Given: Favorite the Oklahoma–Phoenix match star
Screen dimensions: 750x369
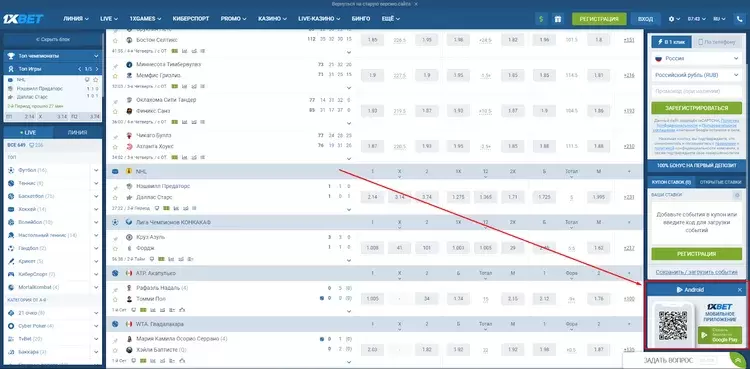Looking at the screenshot, I should [x=115, y=111].
